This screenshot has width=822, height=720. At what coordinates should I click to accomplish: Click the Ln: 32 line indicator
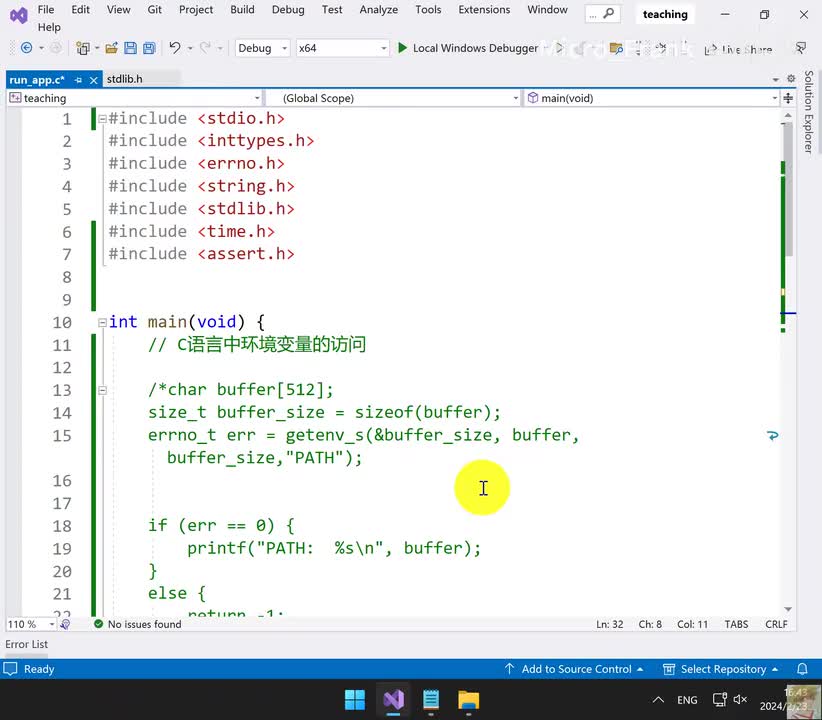(x=609, y=624)
